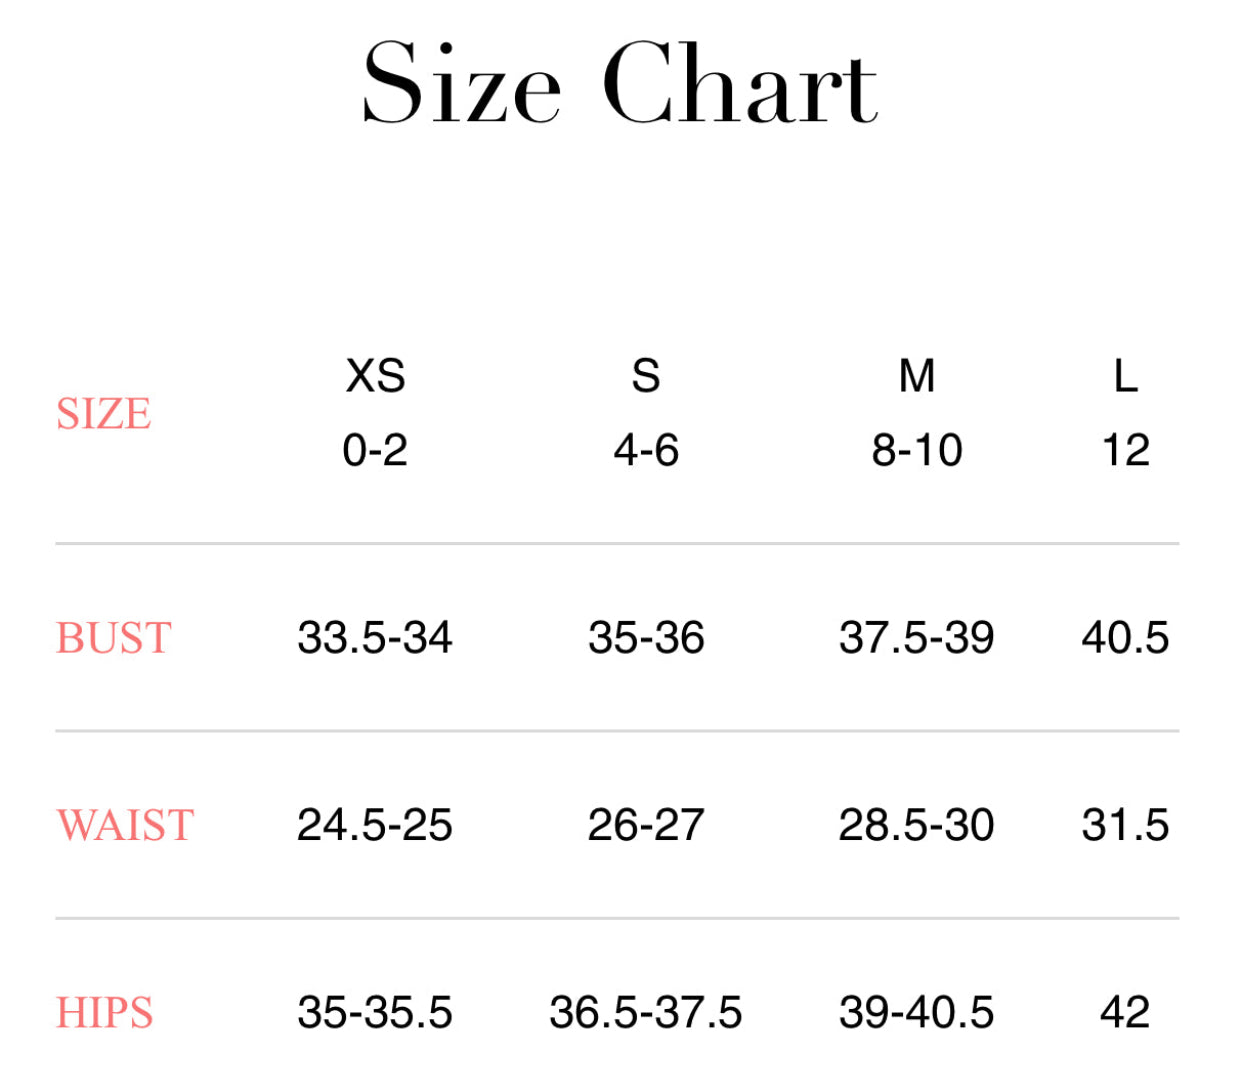The width and height of the screenshot is (1242, 1091).
Task: Select the 24.5-25 waist measurement
Action: tap(375, 825)
